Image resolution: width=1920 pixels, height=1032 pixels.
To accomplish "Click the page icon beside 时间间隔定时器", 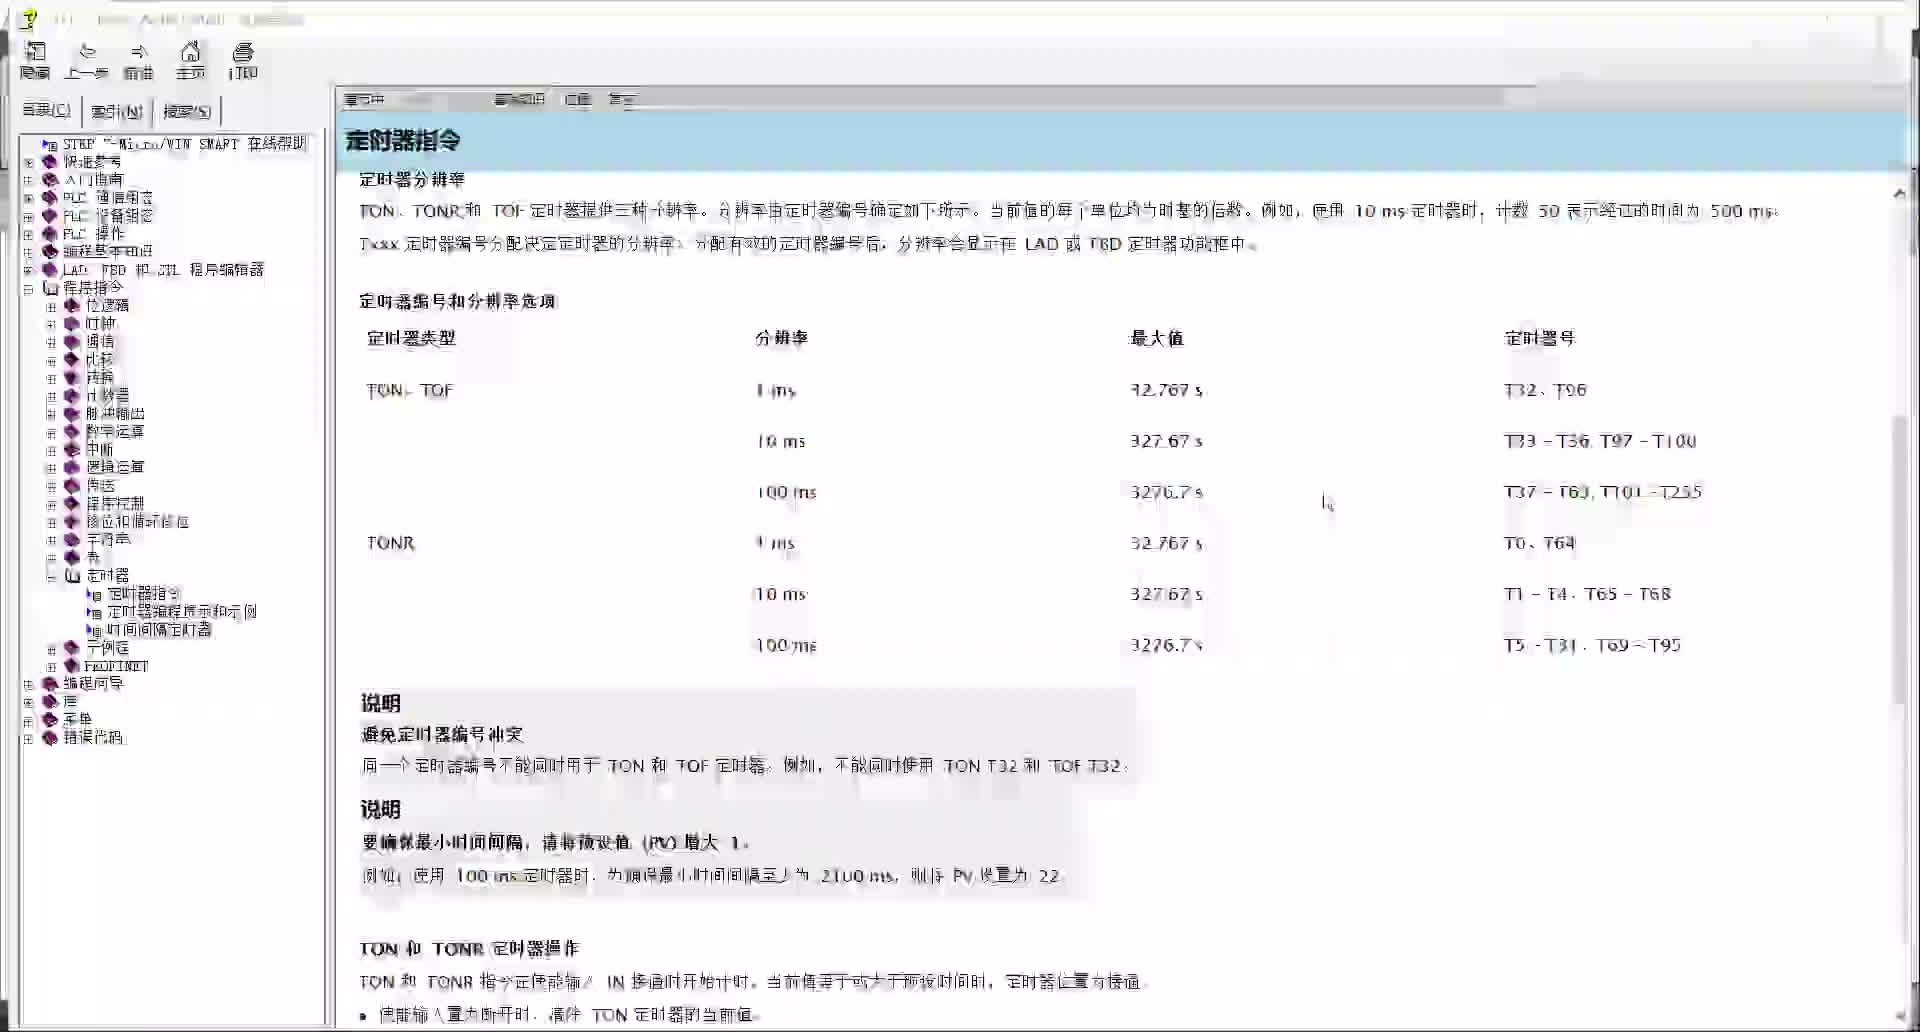I will click(x=94, y=630).
